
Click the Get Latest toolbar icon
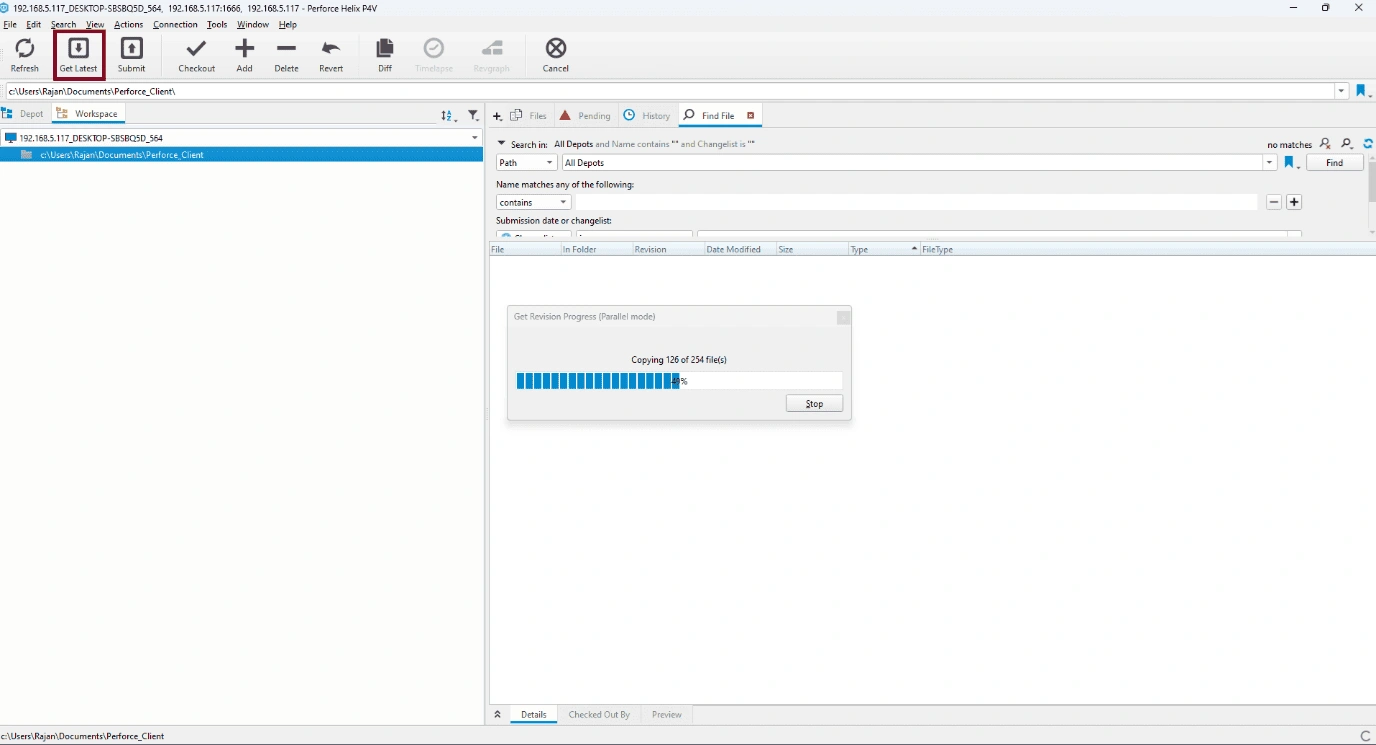[78, 48]
